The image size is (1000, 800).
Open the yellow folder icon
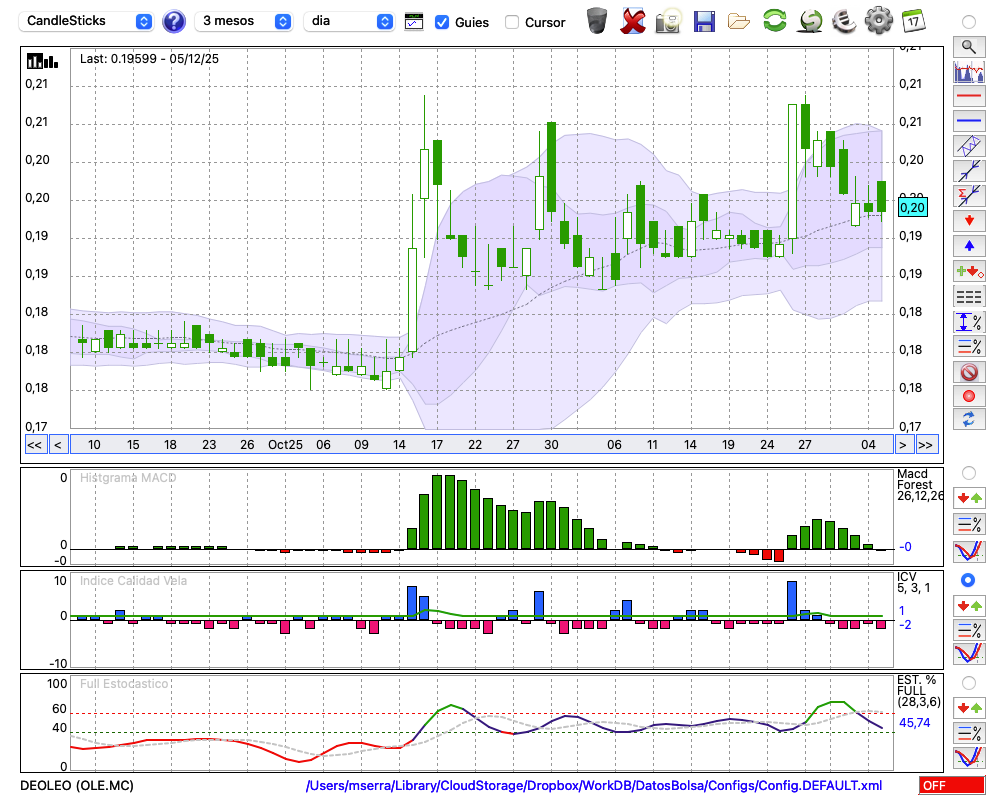pyautogui.click(x=739, y=20)
